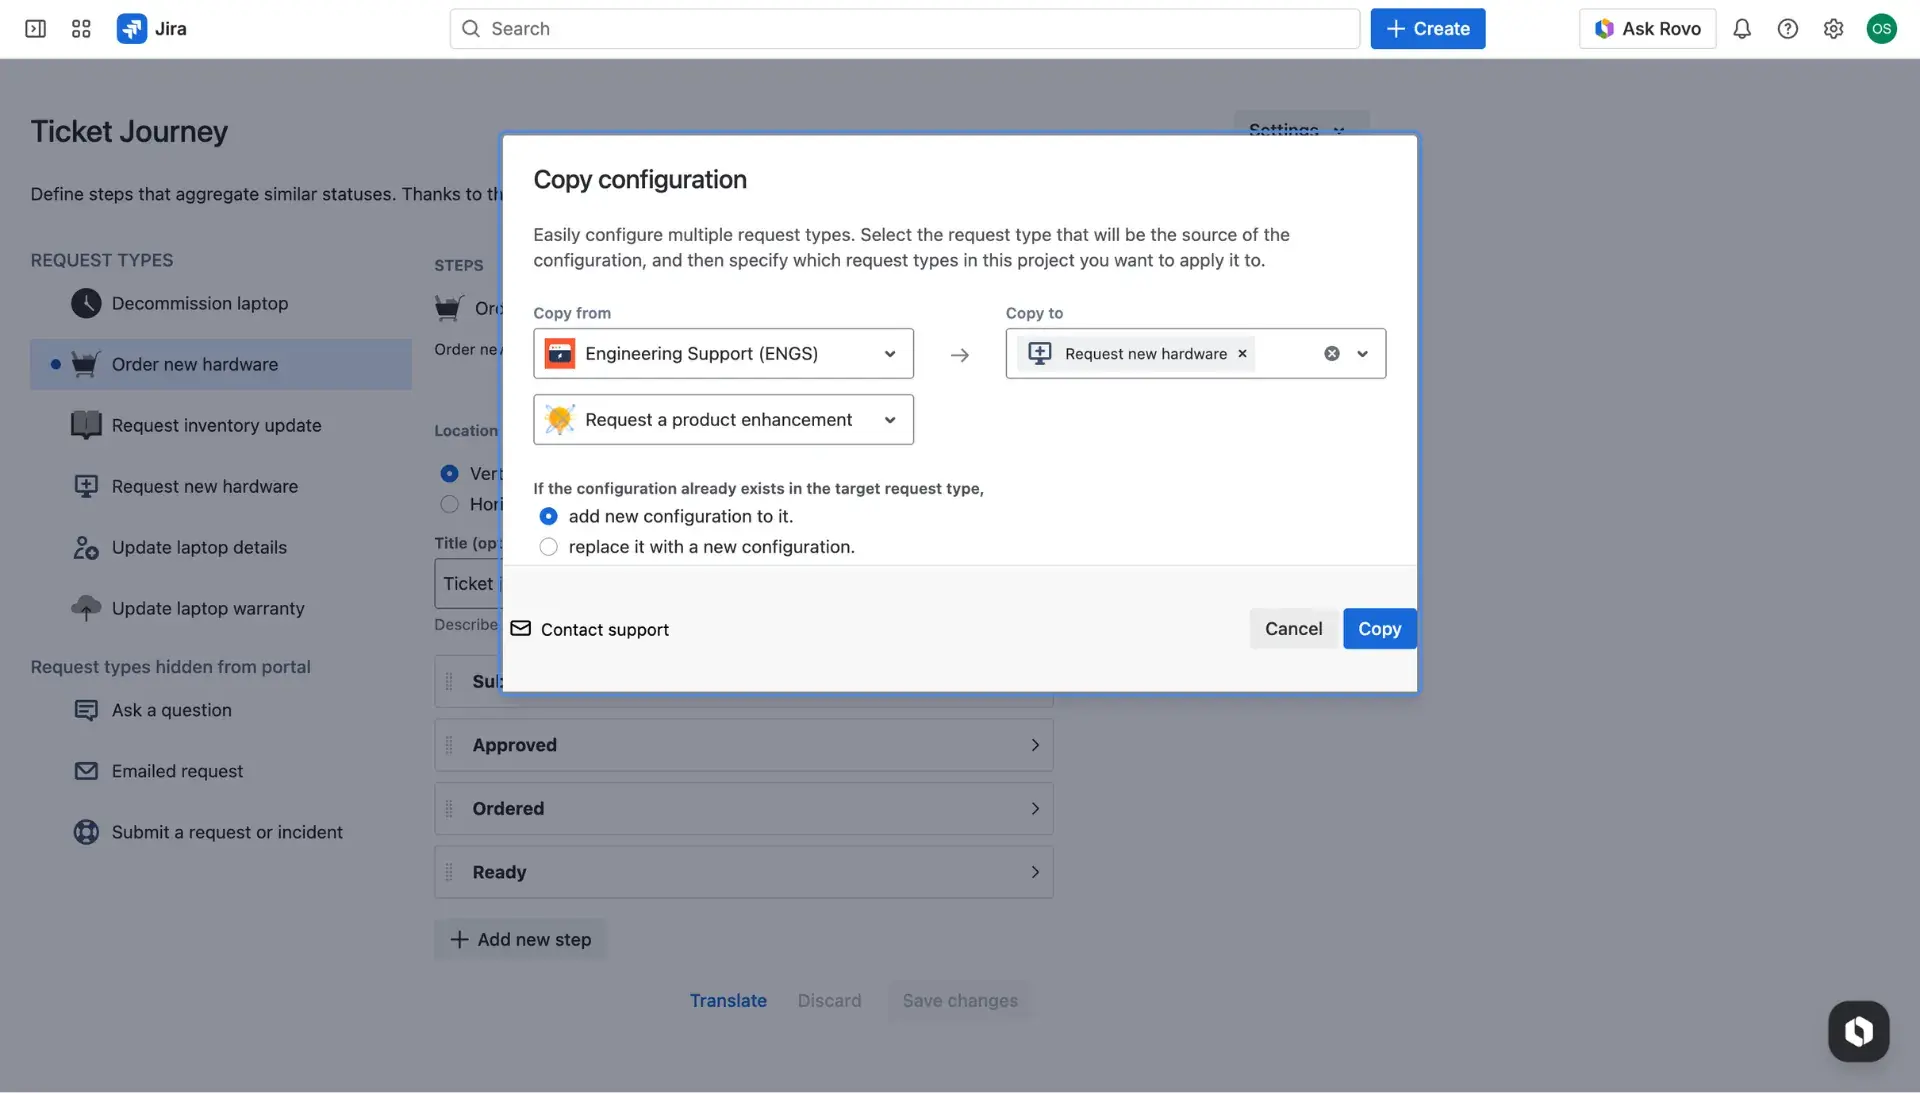Expand the Copy to request types dropdown
Image resolution: width=1920 pixels, height=1094 pixels.
1361,353
